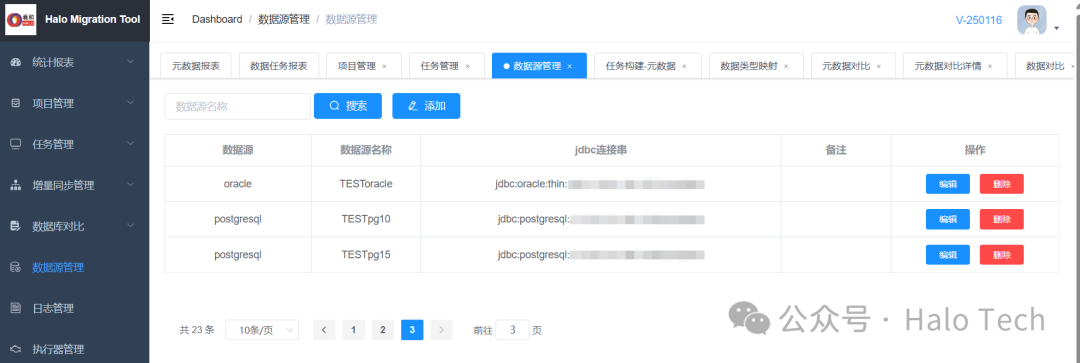Select page 3 in pagination
The image size is (1080, 363).
coord(412,330)
